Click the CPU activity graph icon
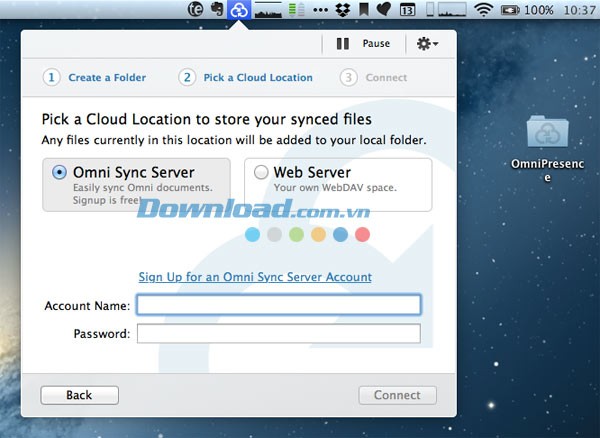Viewport: 600px width, 438px height. coord(268,10)
